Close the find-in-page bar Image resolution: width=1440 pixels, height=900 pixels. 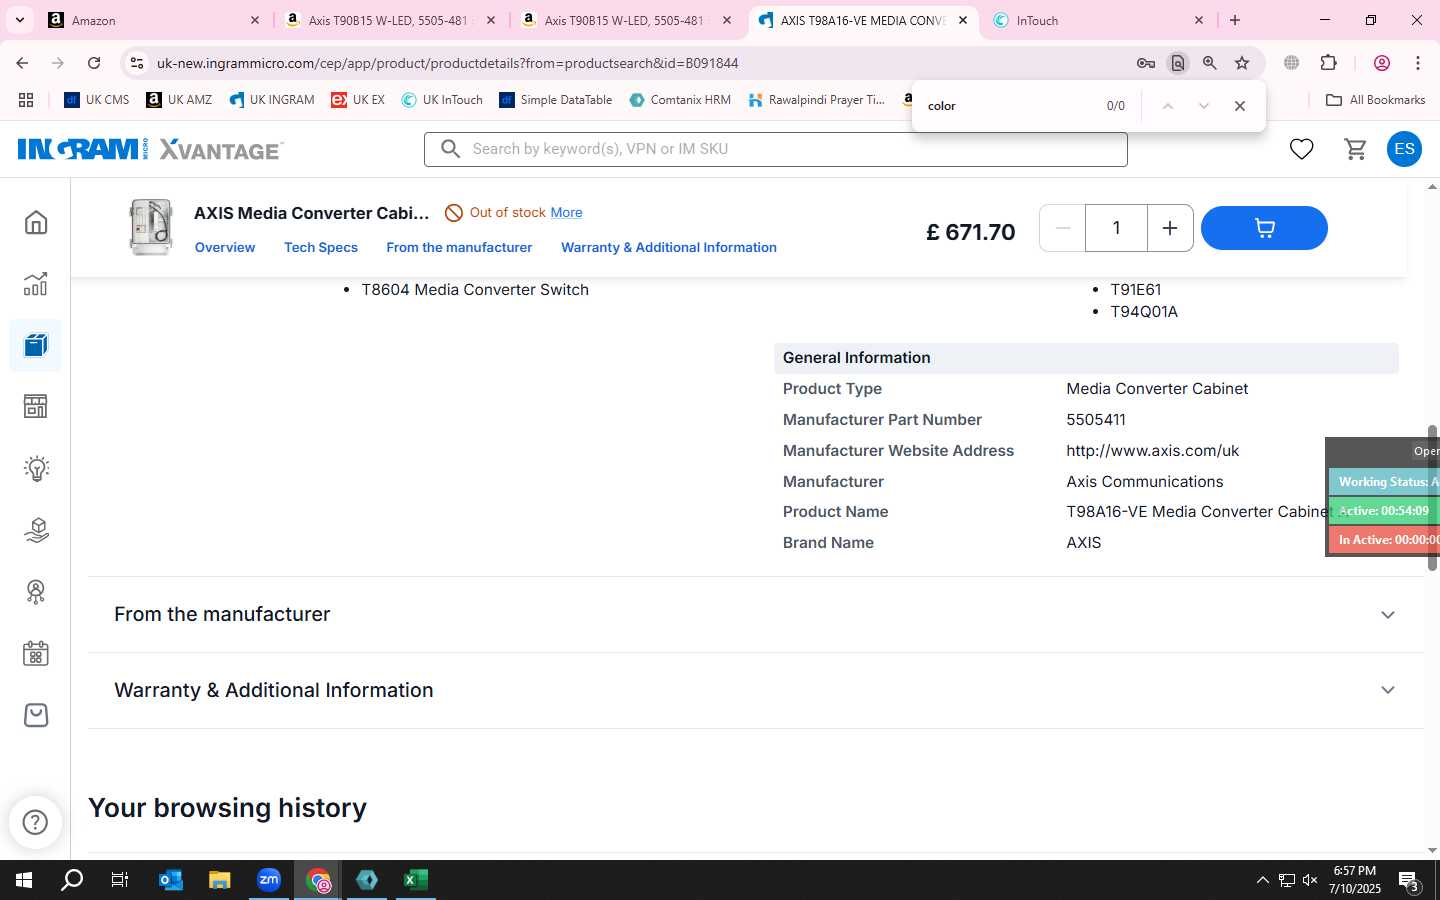coord(1240,106)
